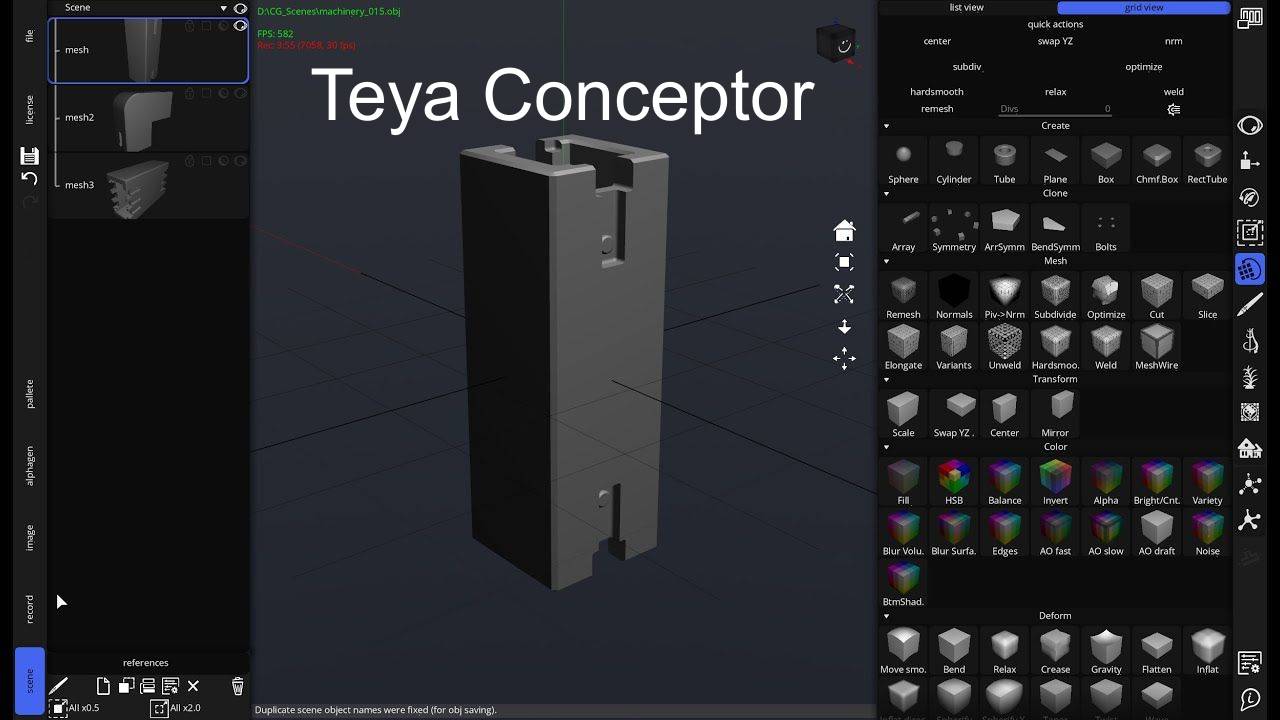Click the trash icon in the references bar
This screenshot has width=1280, height=720.
(237, 686)
